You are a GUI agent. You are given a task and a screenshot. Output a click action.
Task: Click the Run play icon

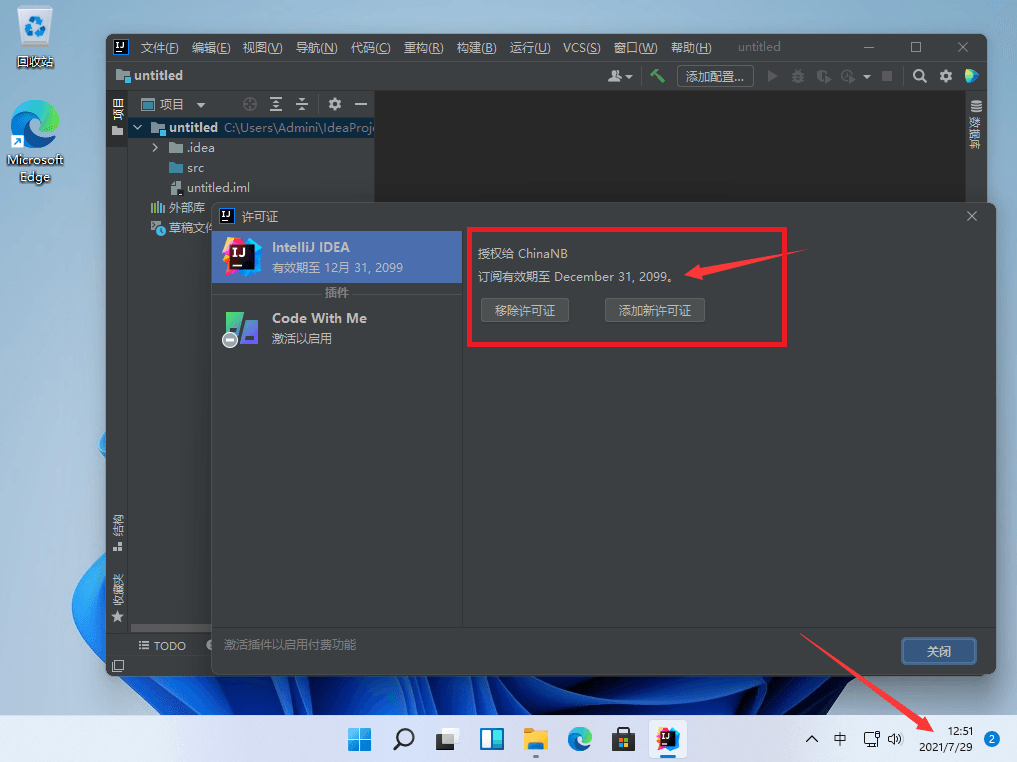(x=772, y=76)
